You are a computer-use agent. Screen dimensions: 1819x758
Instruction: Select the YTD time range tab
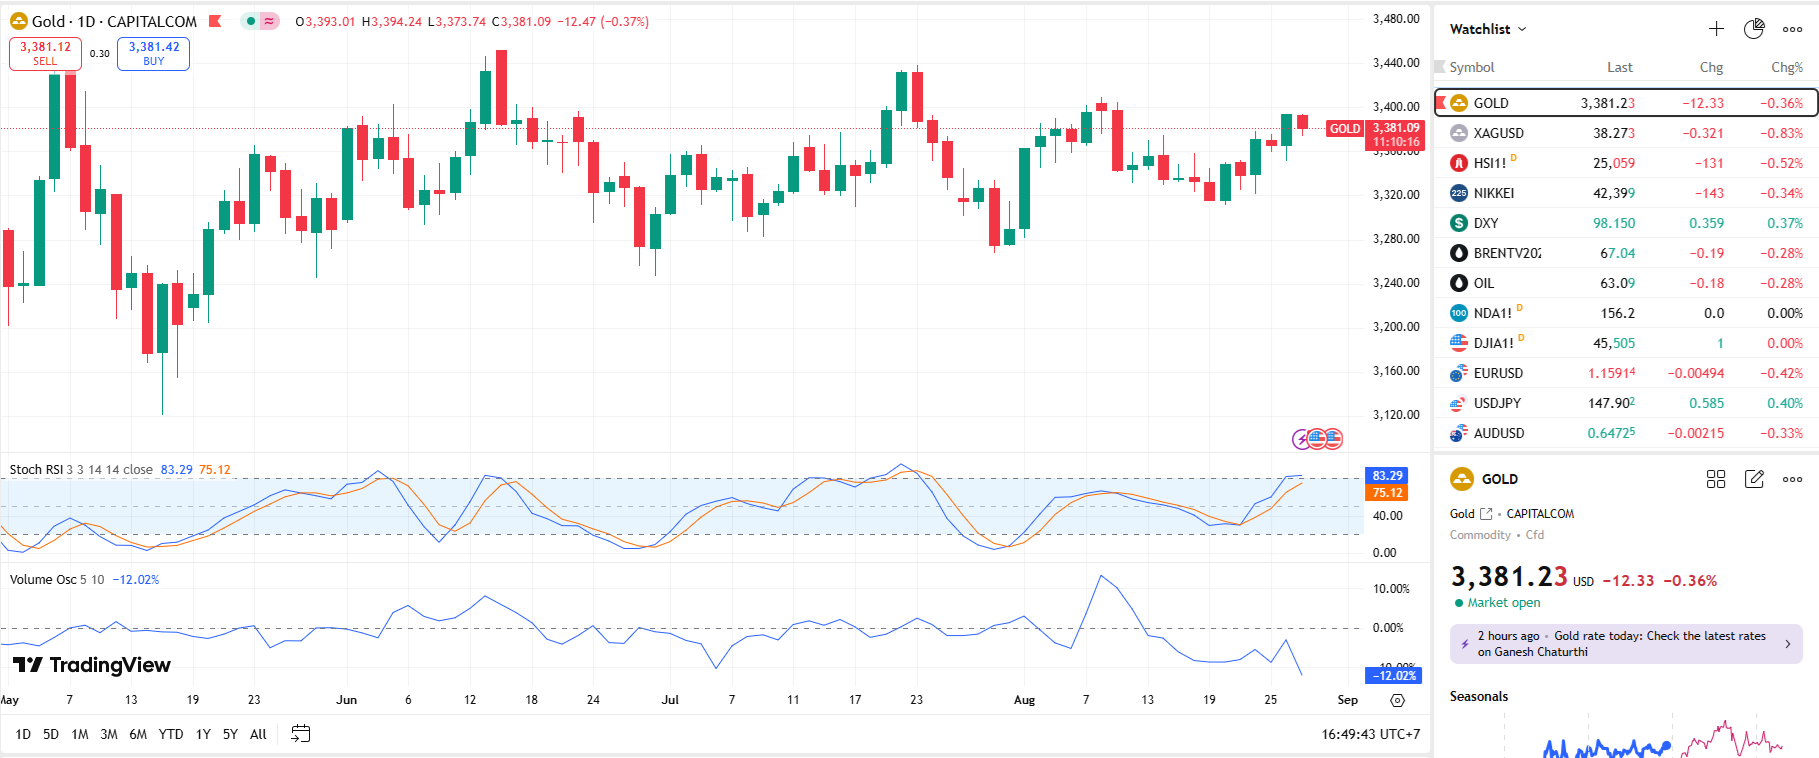tap(171, 734)
